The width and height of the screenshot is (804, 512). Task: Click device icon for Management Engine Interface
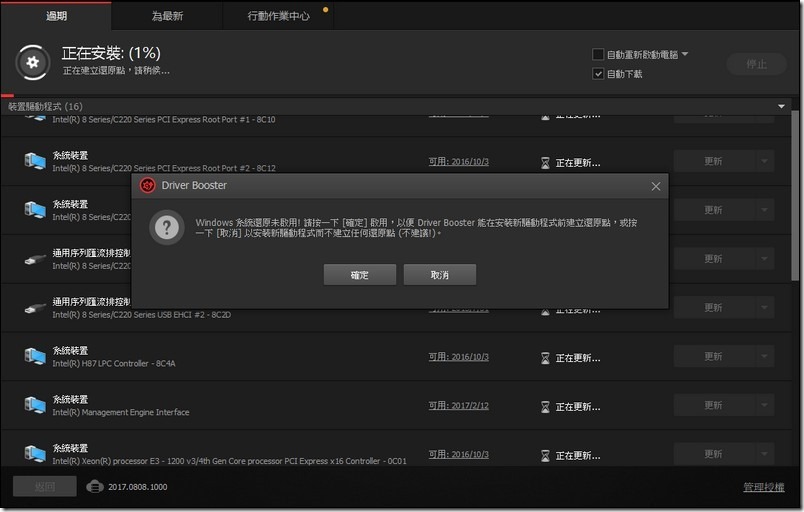tap(35, 405)
